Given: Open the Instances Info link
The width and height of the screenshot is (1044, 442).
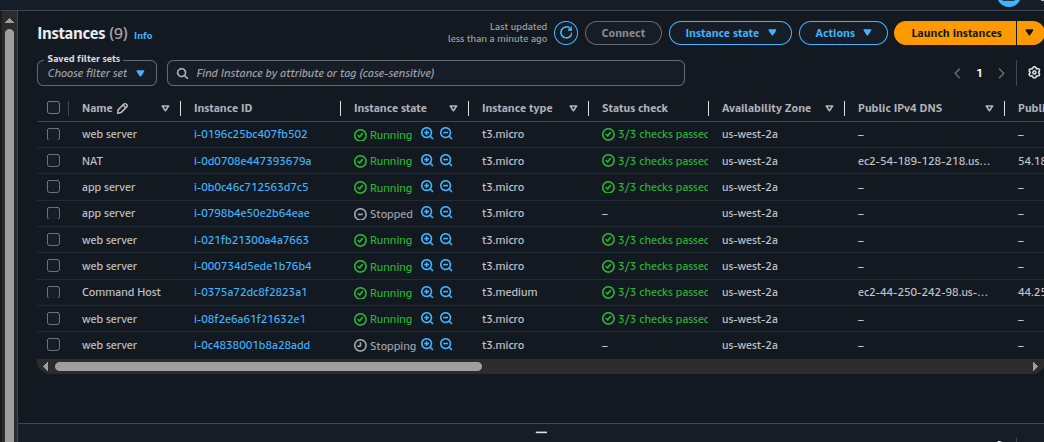Looking at the screenshot, I should [x=143, y=36].
